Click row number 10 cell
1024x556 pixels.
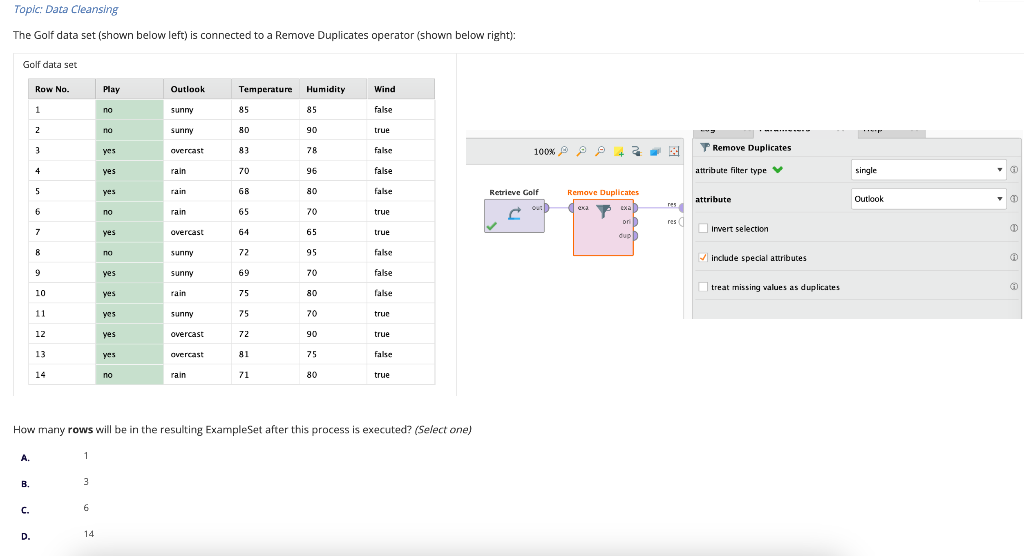coord(62,293)
